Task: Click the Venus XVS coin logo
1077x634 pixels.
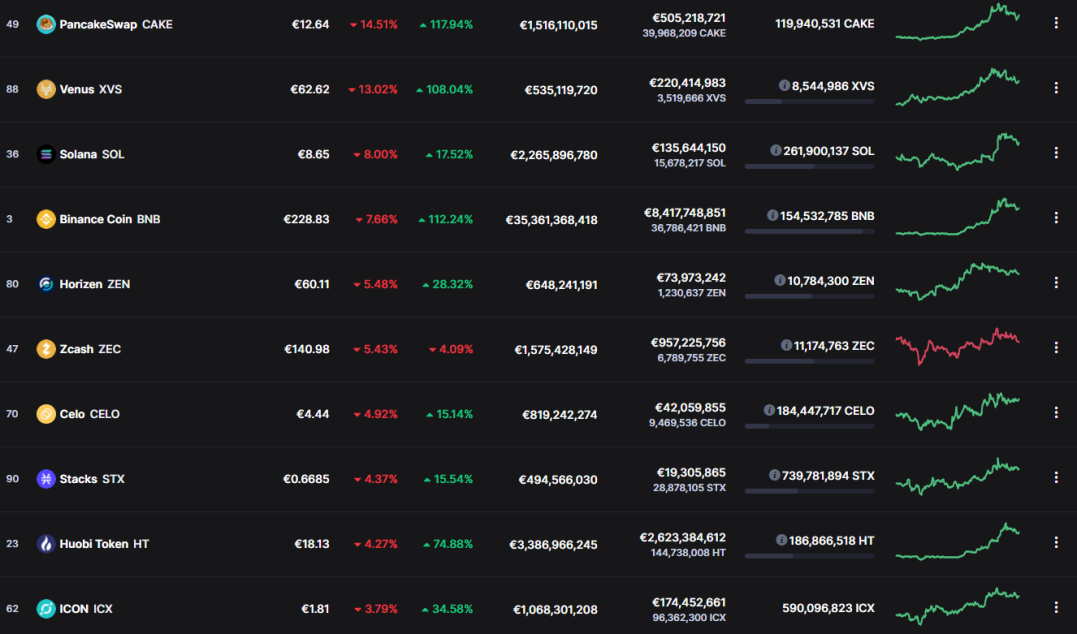Action: pyautogui.click(x=46, y=89)
